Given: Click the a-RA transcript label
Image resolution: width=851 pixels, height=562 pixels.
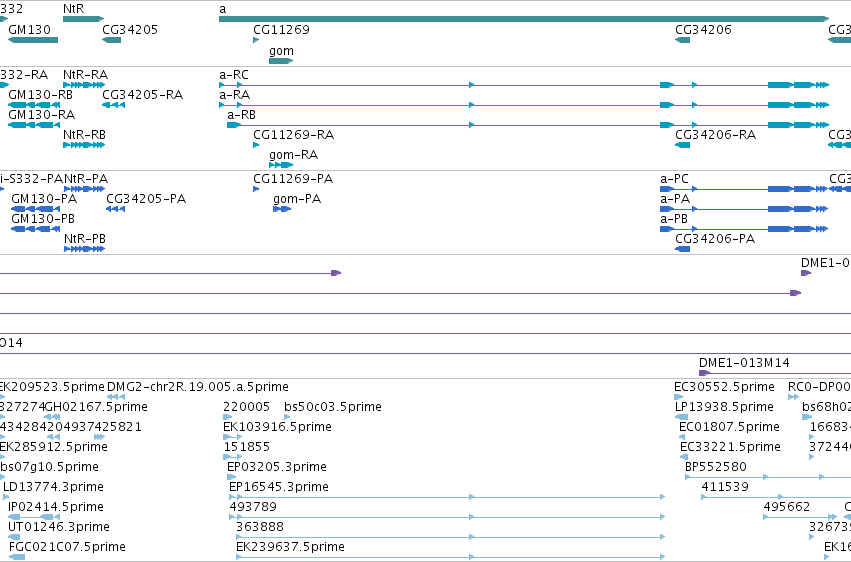Looking at the screenshot, I should [x=234, y=94].
